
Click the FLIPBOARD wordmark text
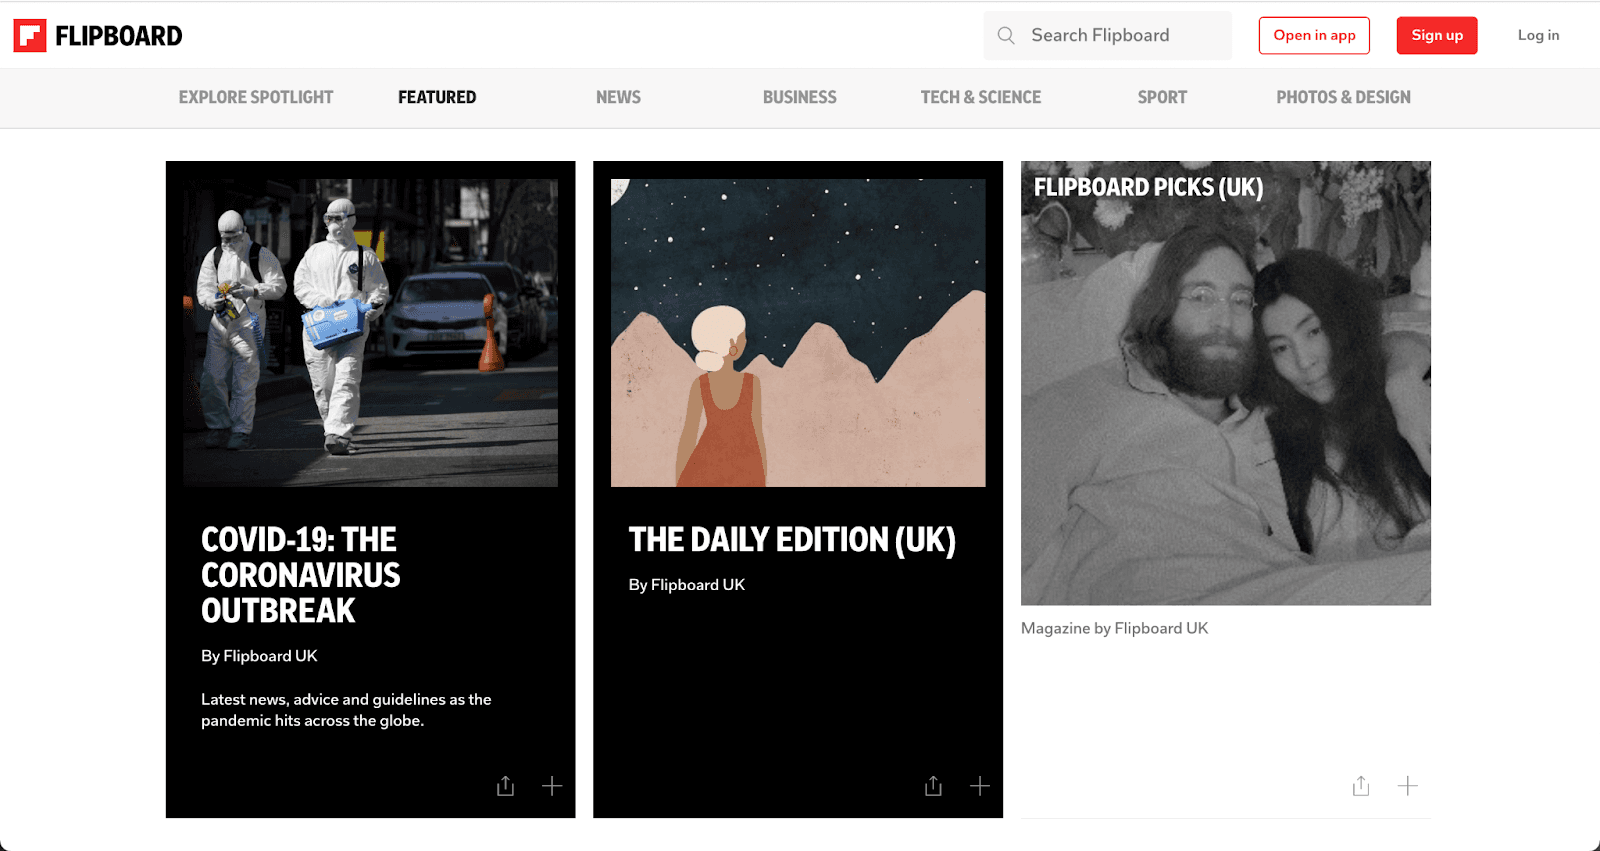coord(119,36)
